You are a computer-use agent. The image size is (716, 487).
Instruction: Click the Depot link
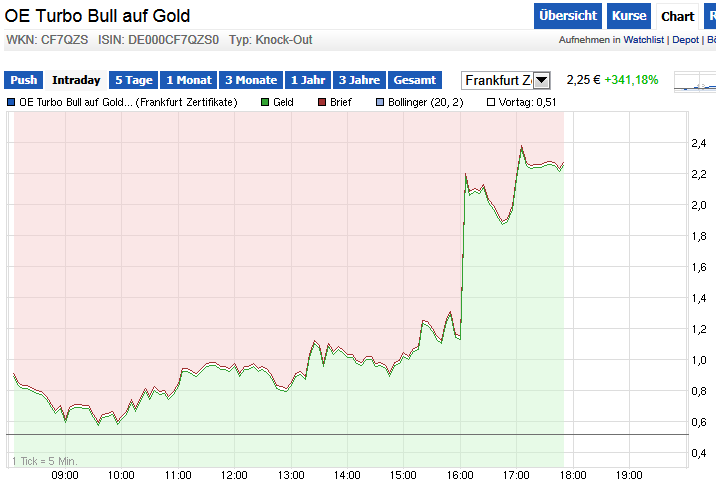pos(685,40)
